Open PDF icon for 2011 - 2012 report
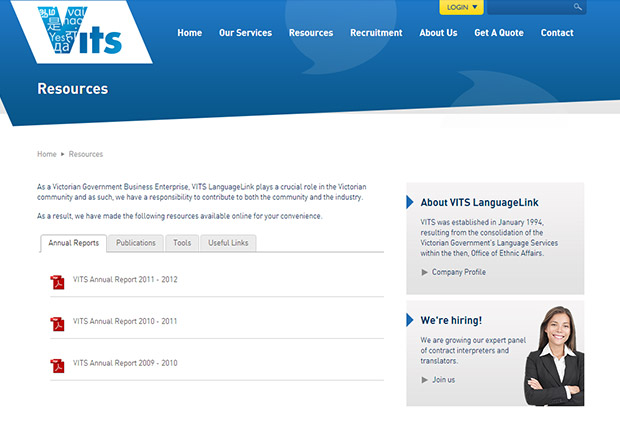 pos(57,282)
